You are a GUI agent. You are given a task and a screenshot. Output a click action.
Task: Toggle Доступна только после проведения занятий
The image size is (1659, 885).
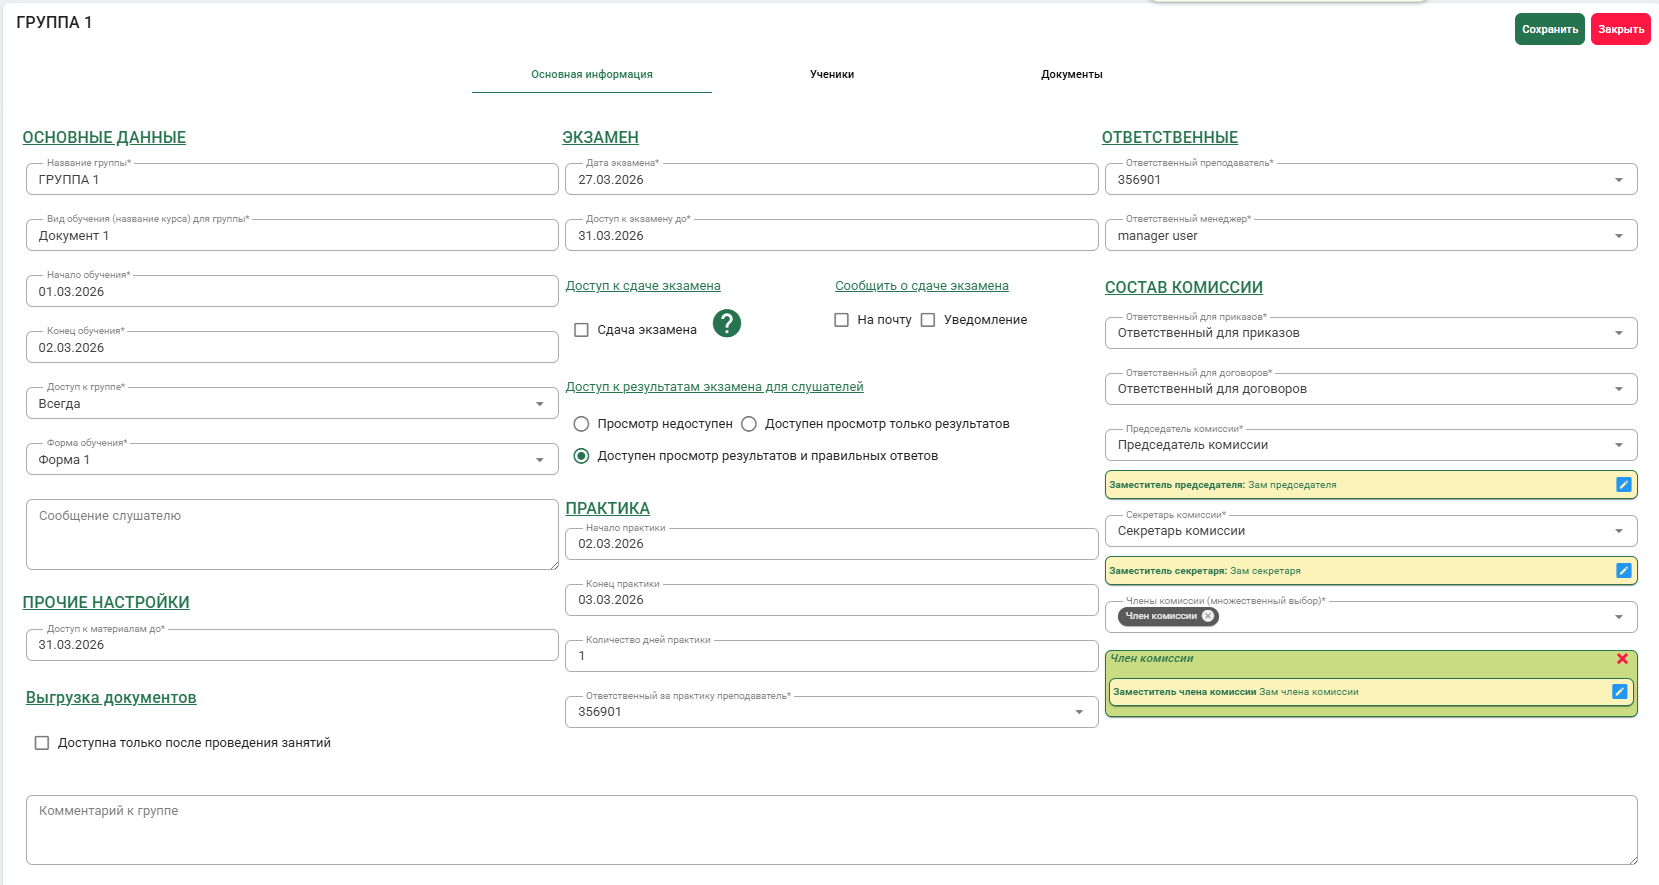42,743
